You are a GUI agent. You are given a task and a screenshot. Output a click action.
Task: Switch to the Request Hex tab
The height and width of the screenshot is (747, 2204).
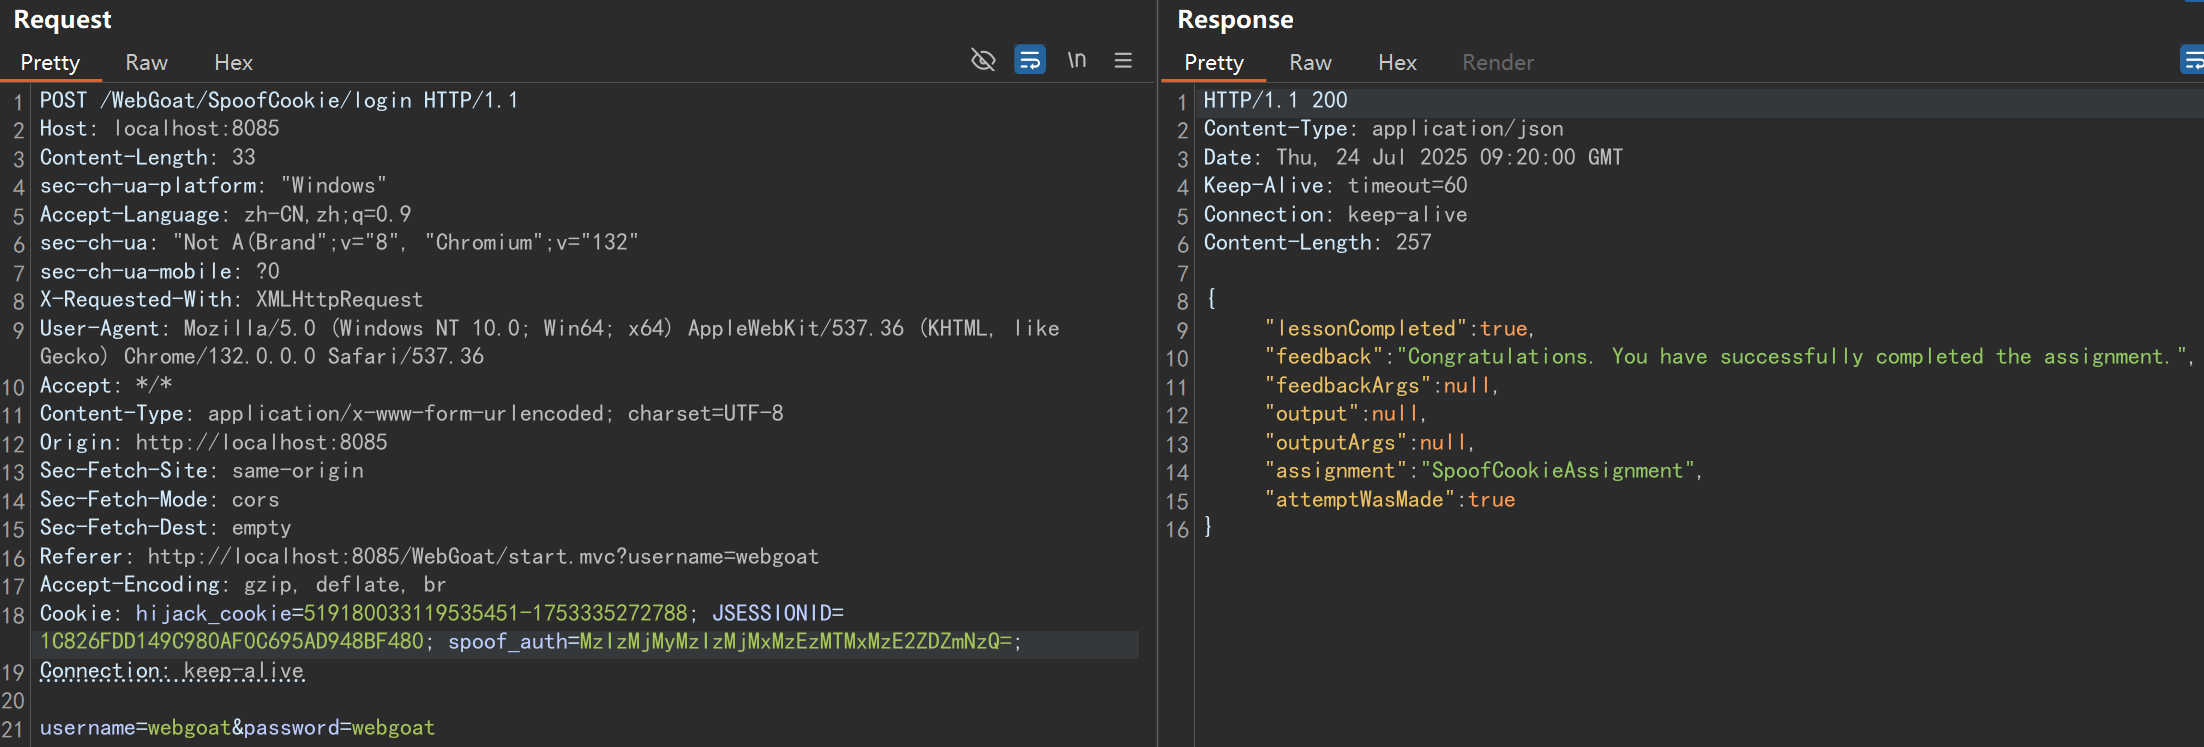(x=233, y=62)
